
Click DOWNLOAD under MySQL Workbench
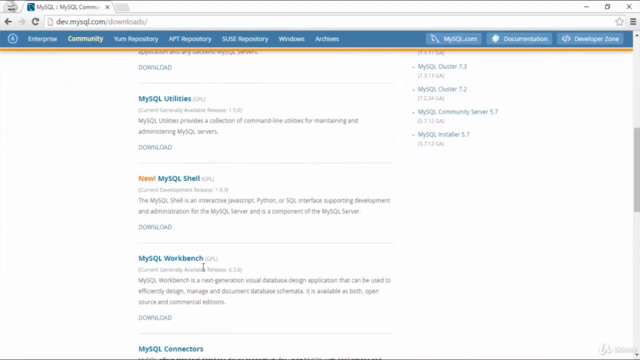pos(155,318)
